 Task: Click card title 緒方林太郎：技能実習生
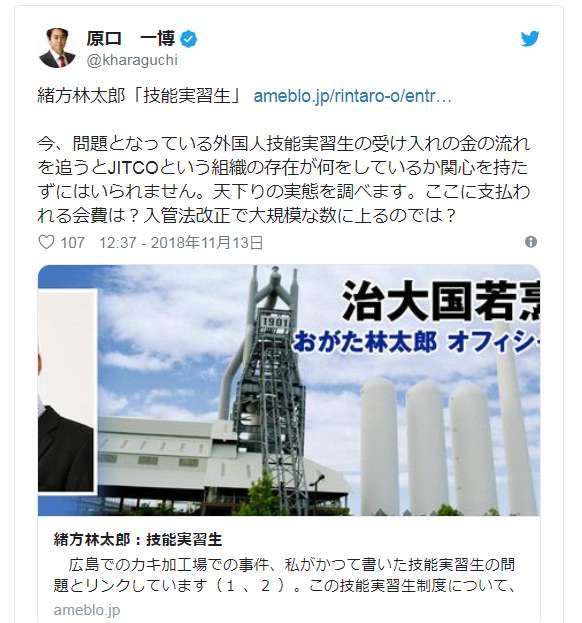[138, 540]
